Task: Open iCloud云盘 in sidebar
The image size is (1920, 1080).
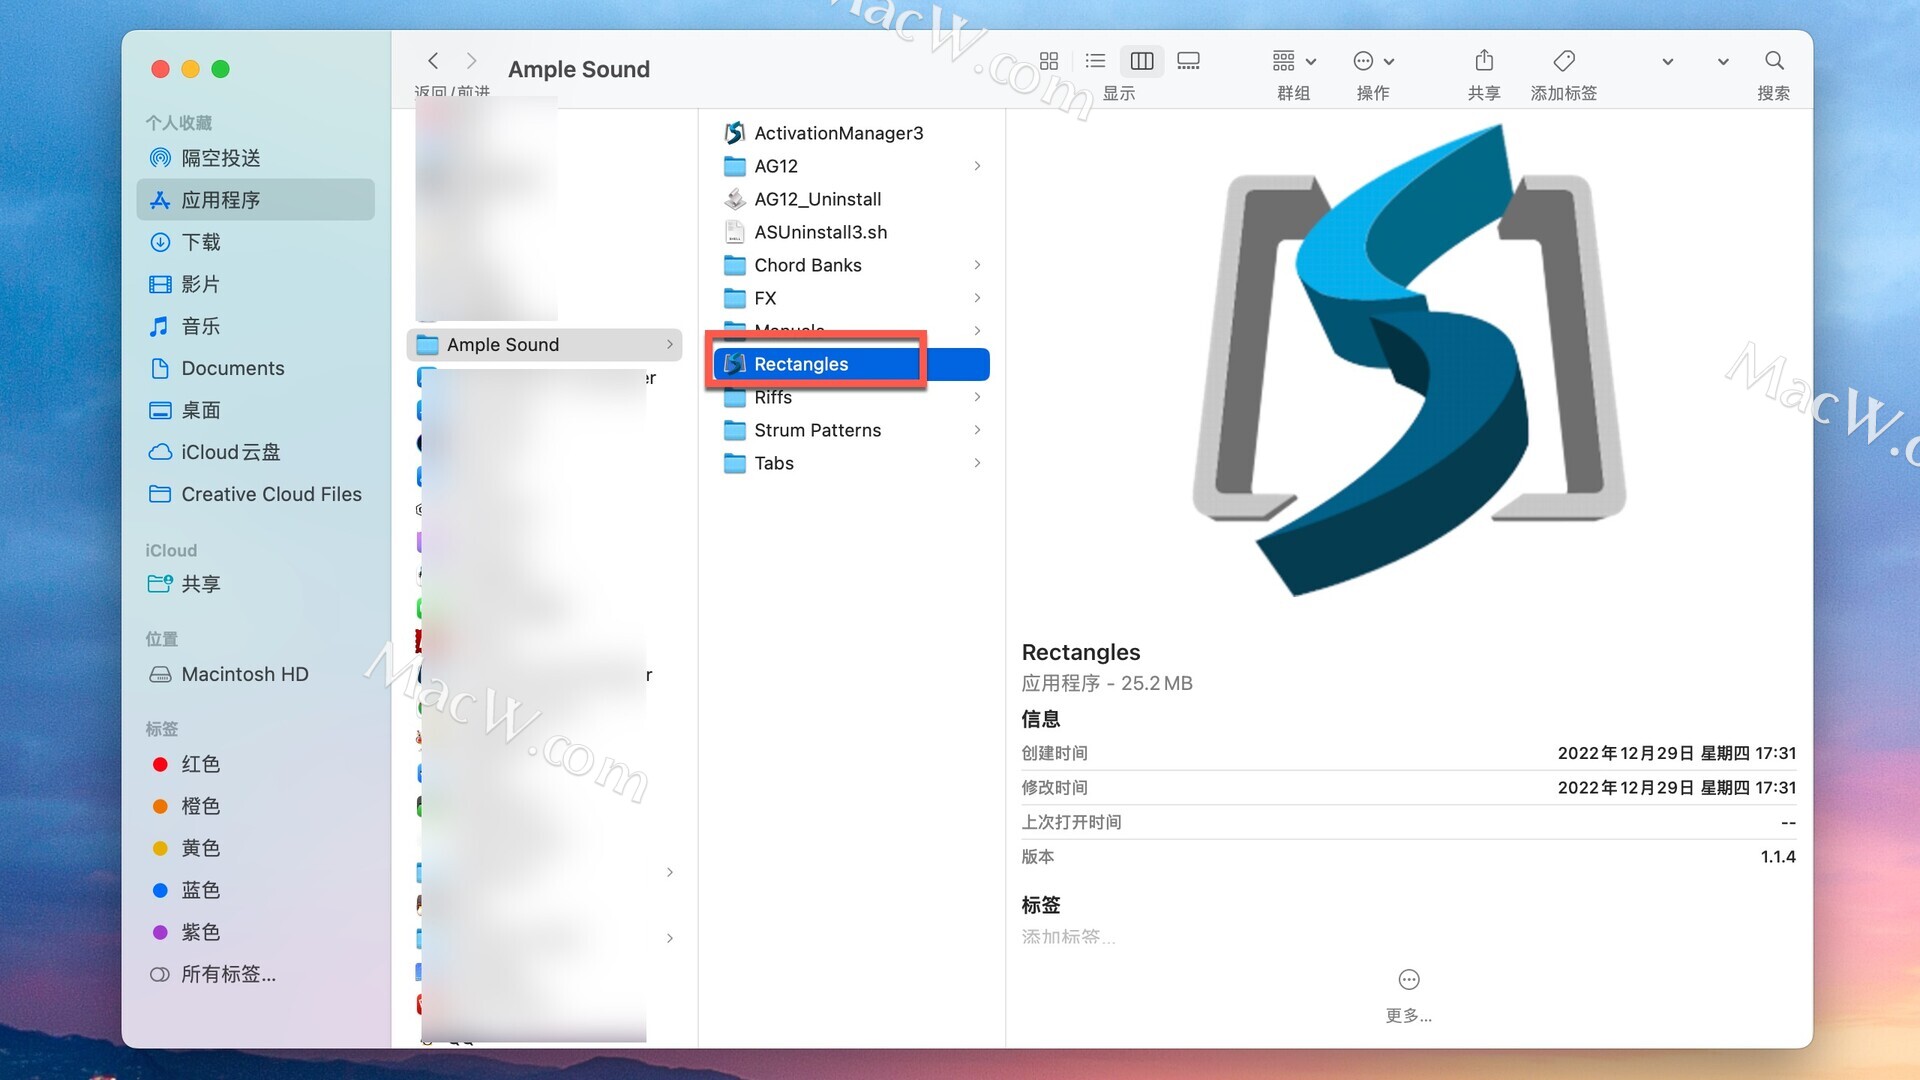Action: point(255,452)
